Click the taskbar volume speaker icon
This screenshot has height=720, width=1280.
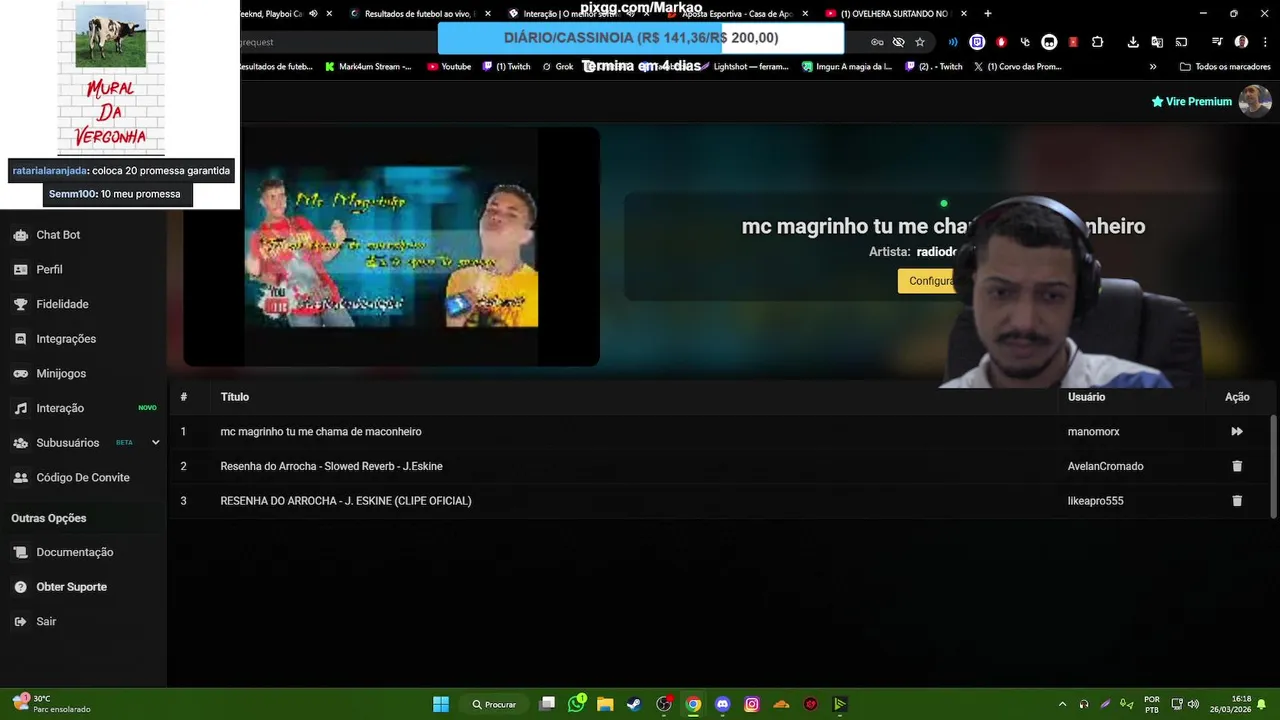click(1193, 704)
